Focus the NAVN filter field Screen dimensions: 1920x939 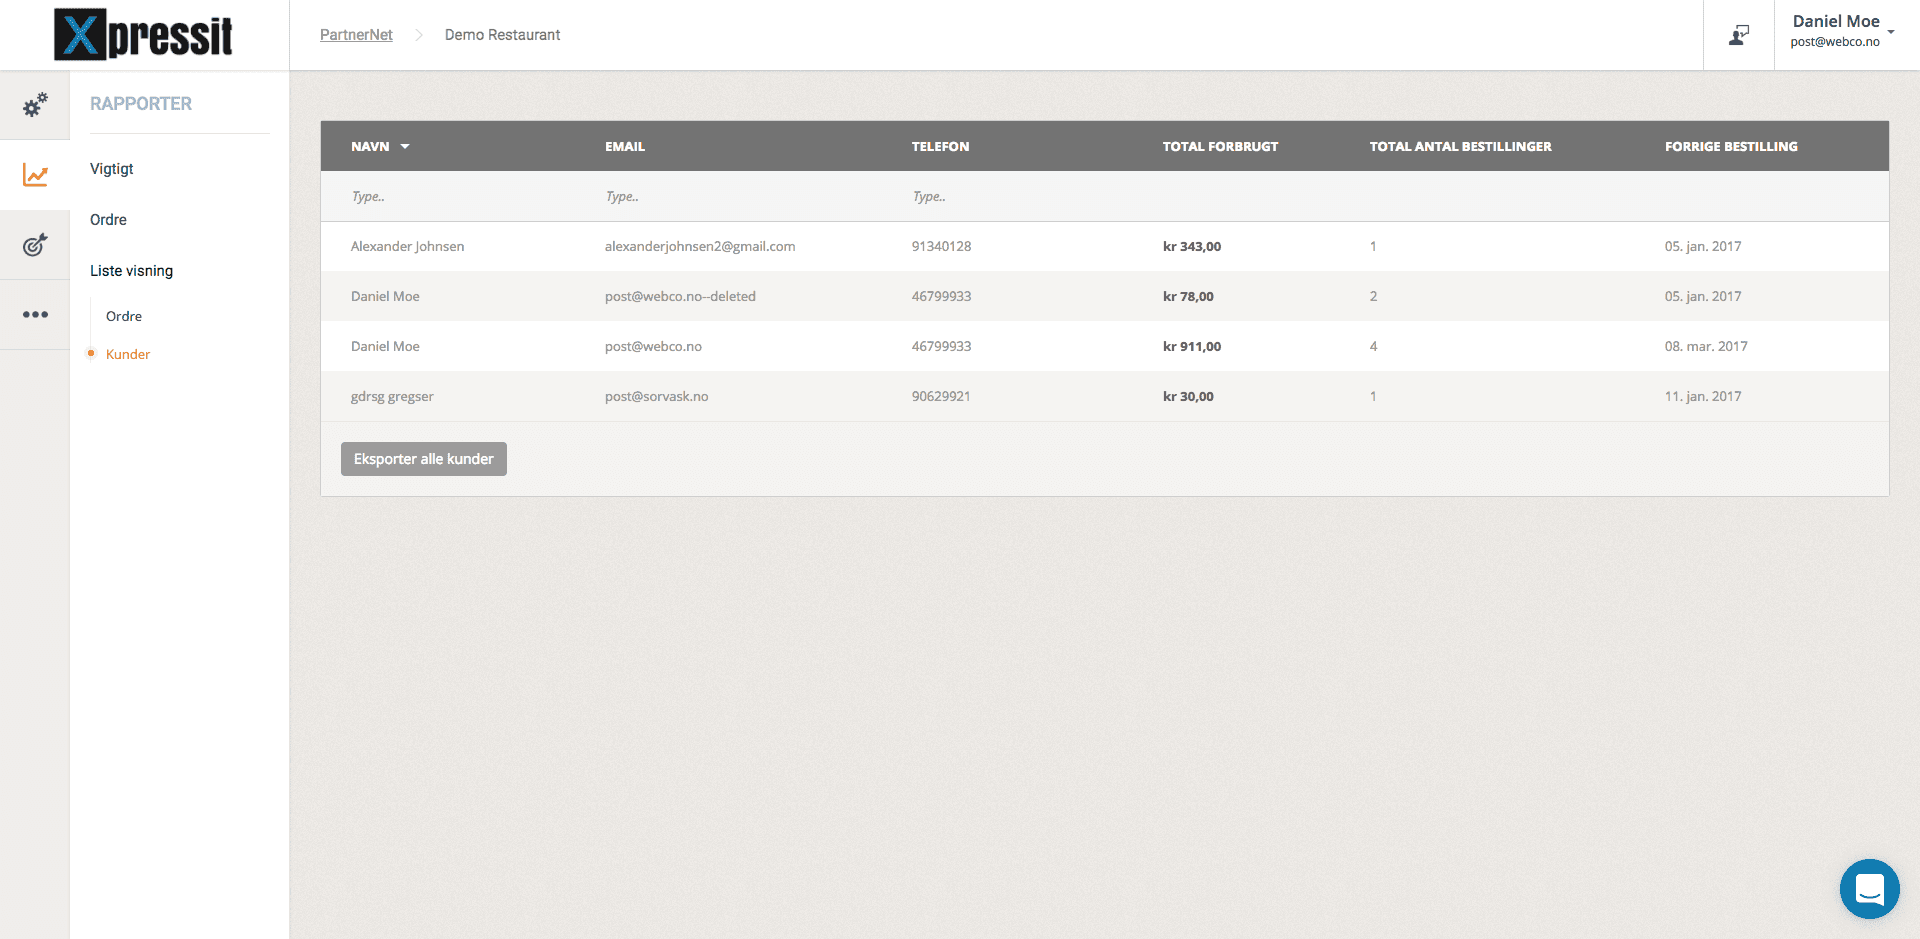[x=462, y=197]
